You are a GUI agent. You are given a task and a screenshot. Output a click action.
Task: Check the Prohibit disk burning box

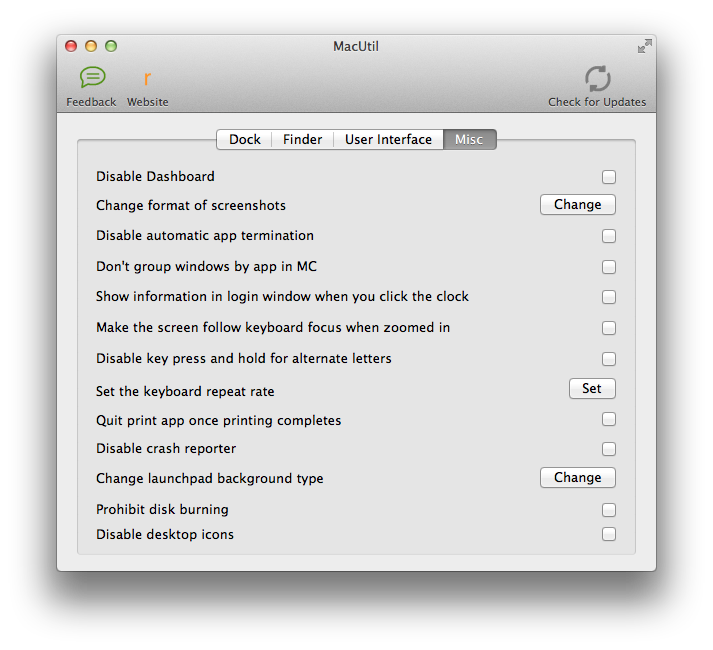click(609, 510)
